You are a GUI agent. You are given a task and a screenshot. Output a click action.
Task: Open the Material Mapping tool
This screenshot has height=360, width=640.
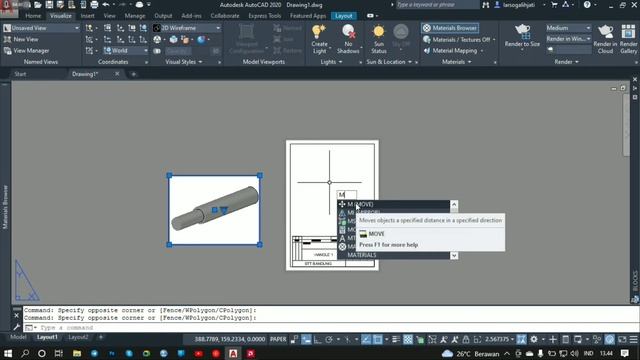pyautogui.click(x=450, y=51)
